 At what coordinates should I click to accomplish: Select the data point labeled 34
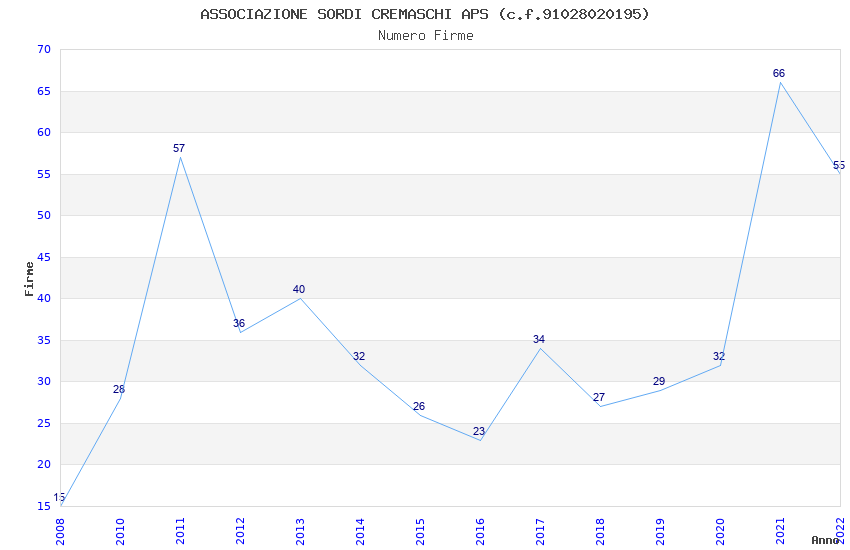click(x=540, y=348)
